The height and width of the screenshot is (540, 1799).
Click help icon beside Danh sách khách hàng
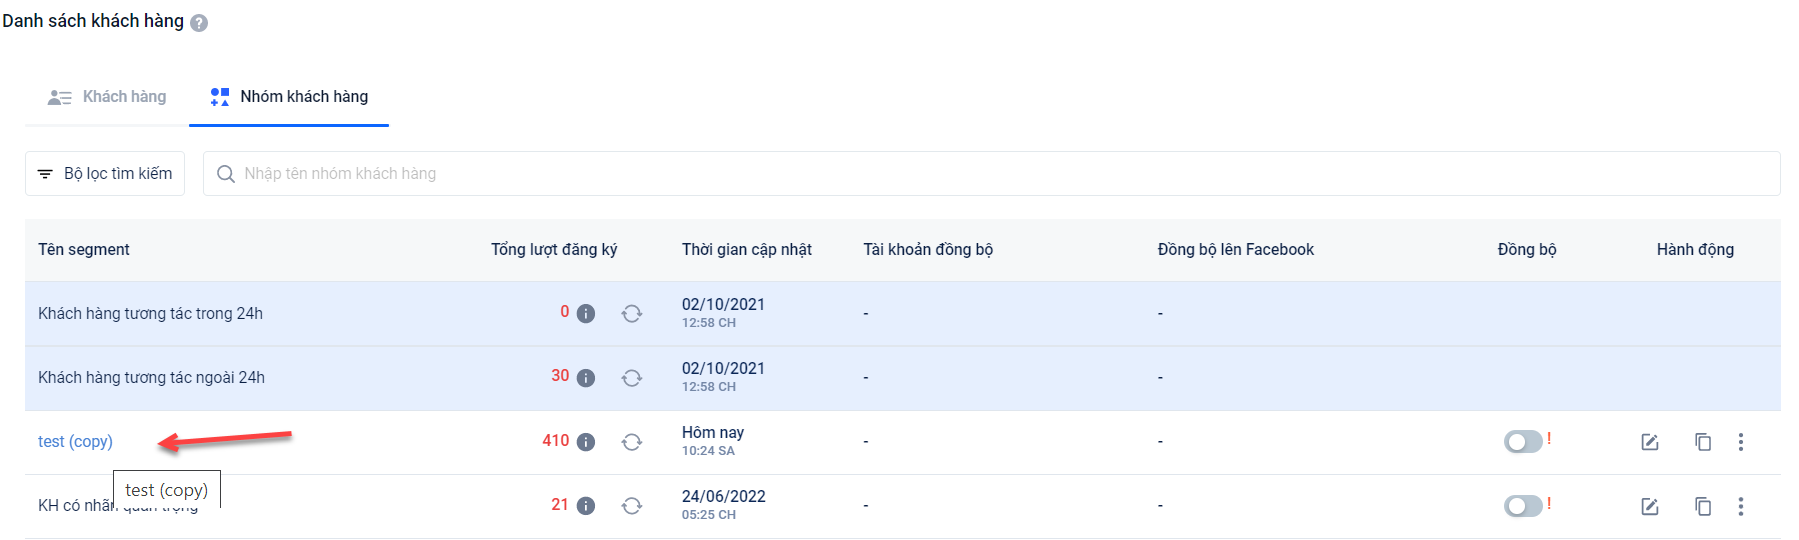(x=199, y=23)
